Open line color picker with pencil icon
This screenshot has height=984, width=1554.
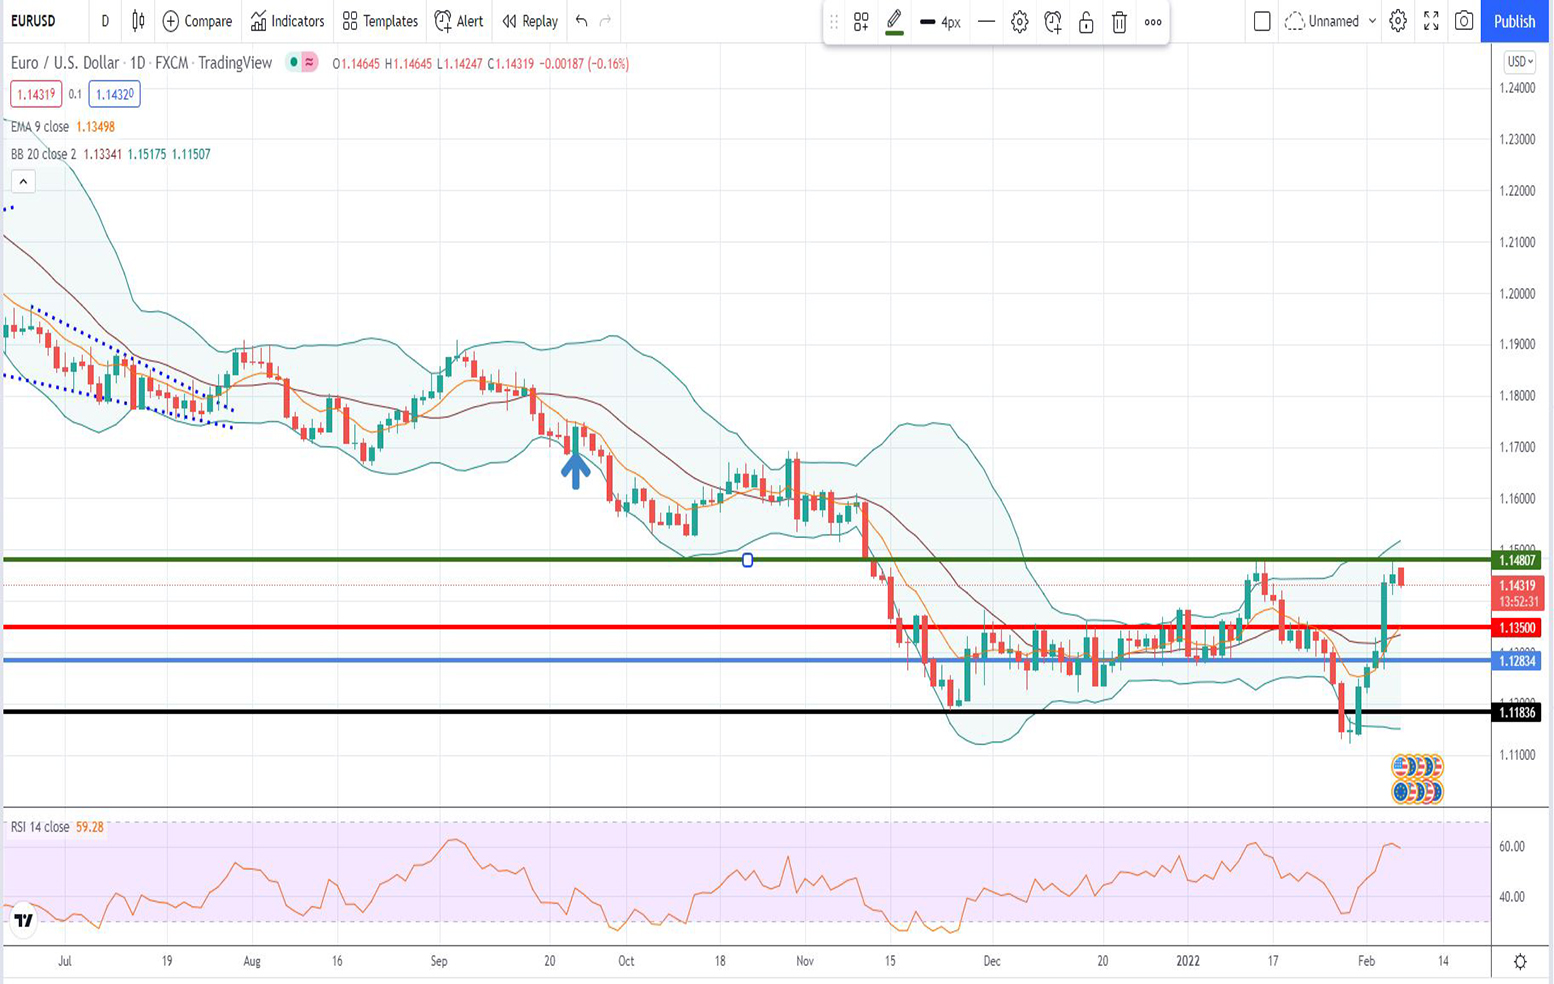pos(894,21)
